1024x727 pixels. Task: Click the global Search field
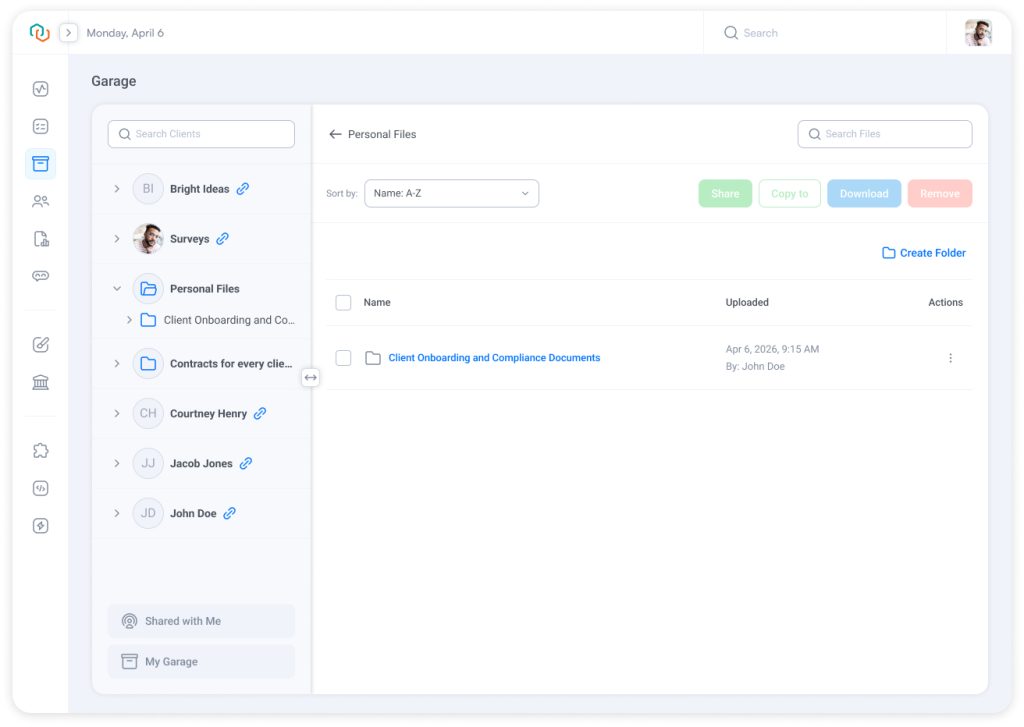tap(824, 33)
